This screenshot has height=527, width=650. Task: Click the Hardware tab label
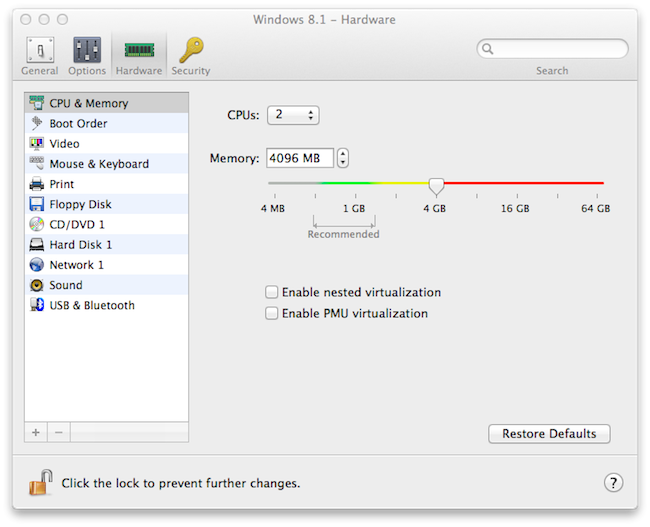[139, 70]
